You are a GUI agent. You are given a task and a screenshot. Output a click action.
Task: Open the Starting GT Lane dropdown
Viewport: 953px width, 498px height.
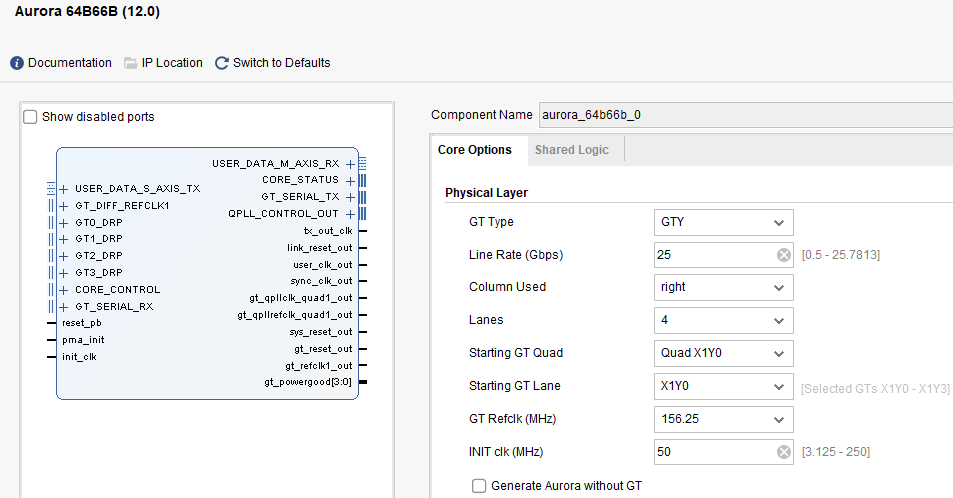tap(723, 386)
